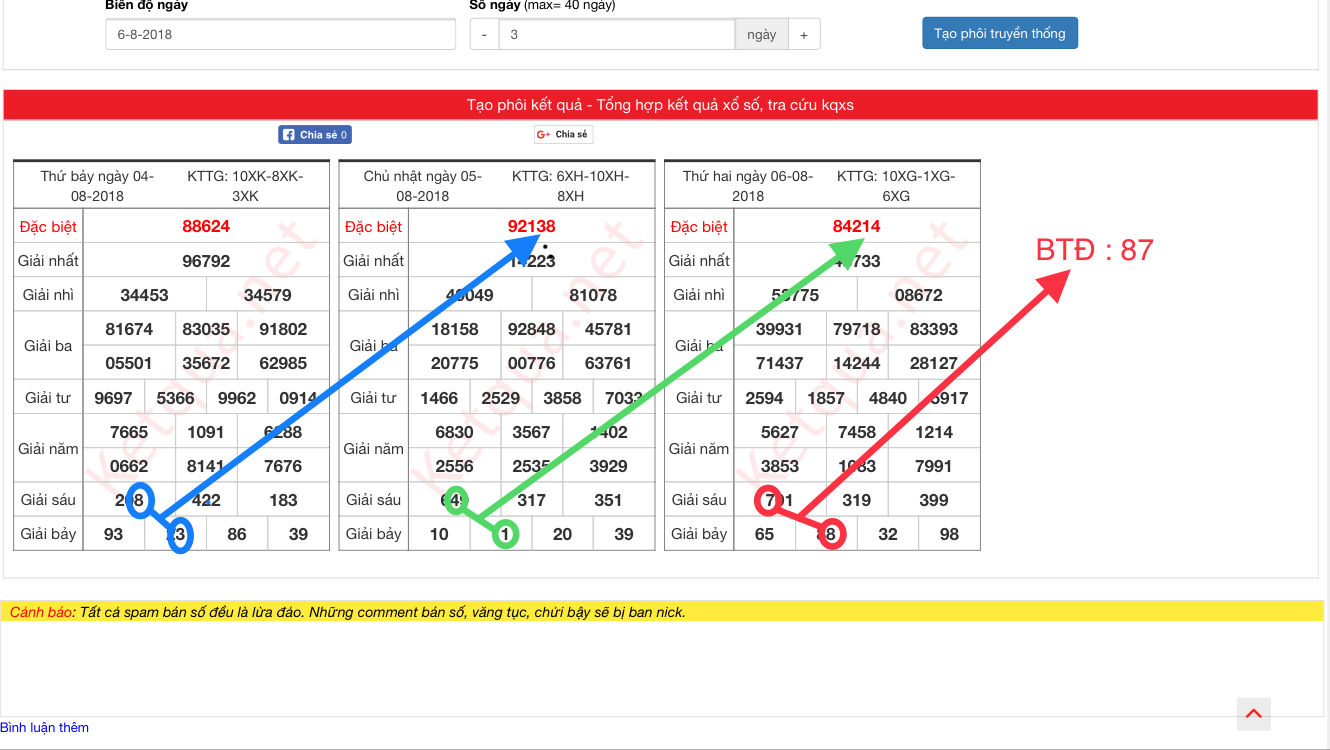This screenshot has height=750, width=1330.
Task: Click seventh prize number 65
Action: click(x=764, y=534)
